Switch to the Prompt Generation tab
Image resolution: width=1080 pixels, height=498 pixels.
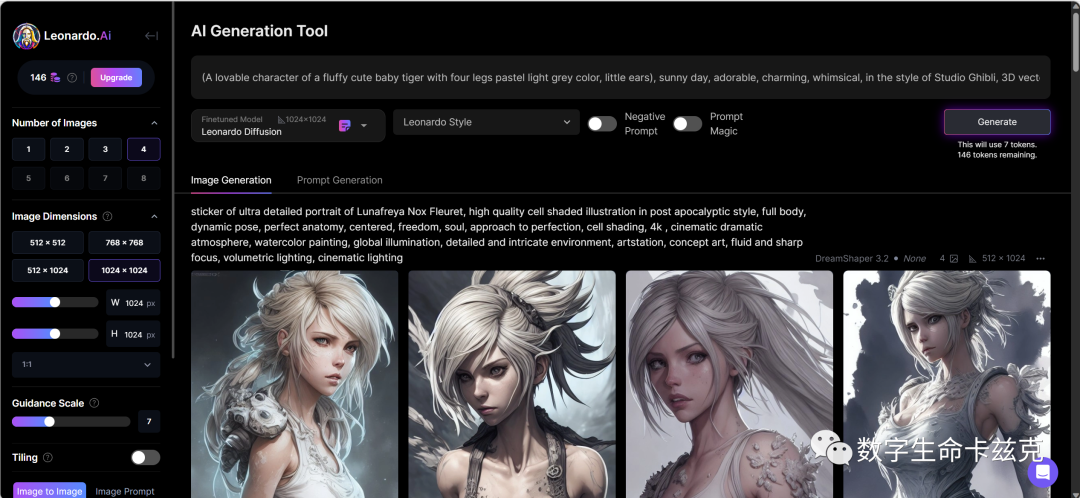[340, 180]
